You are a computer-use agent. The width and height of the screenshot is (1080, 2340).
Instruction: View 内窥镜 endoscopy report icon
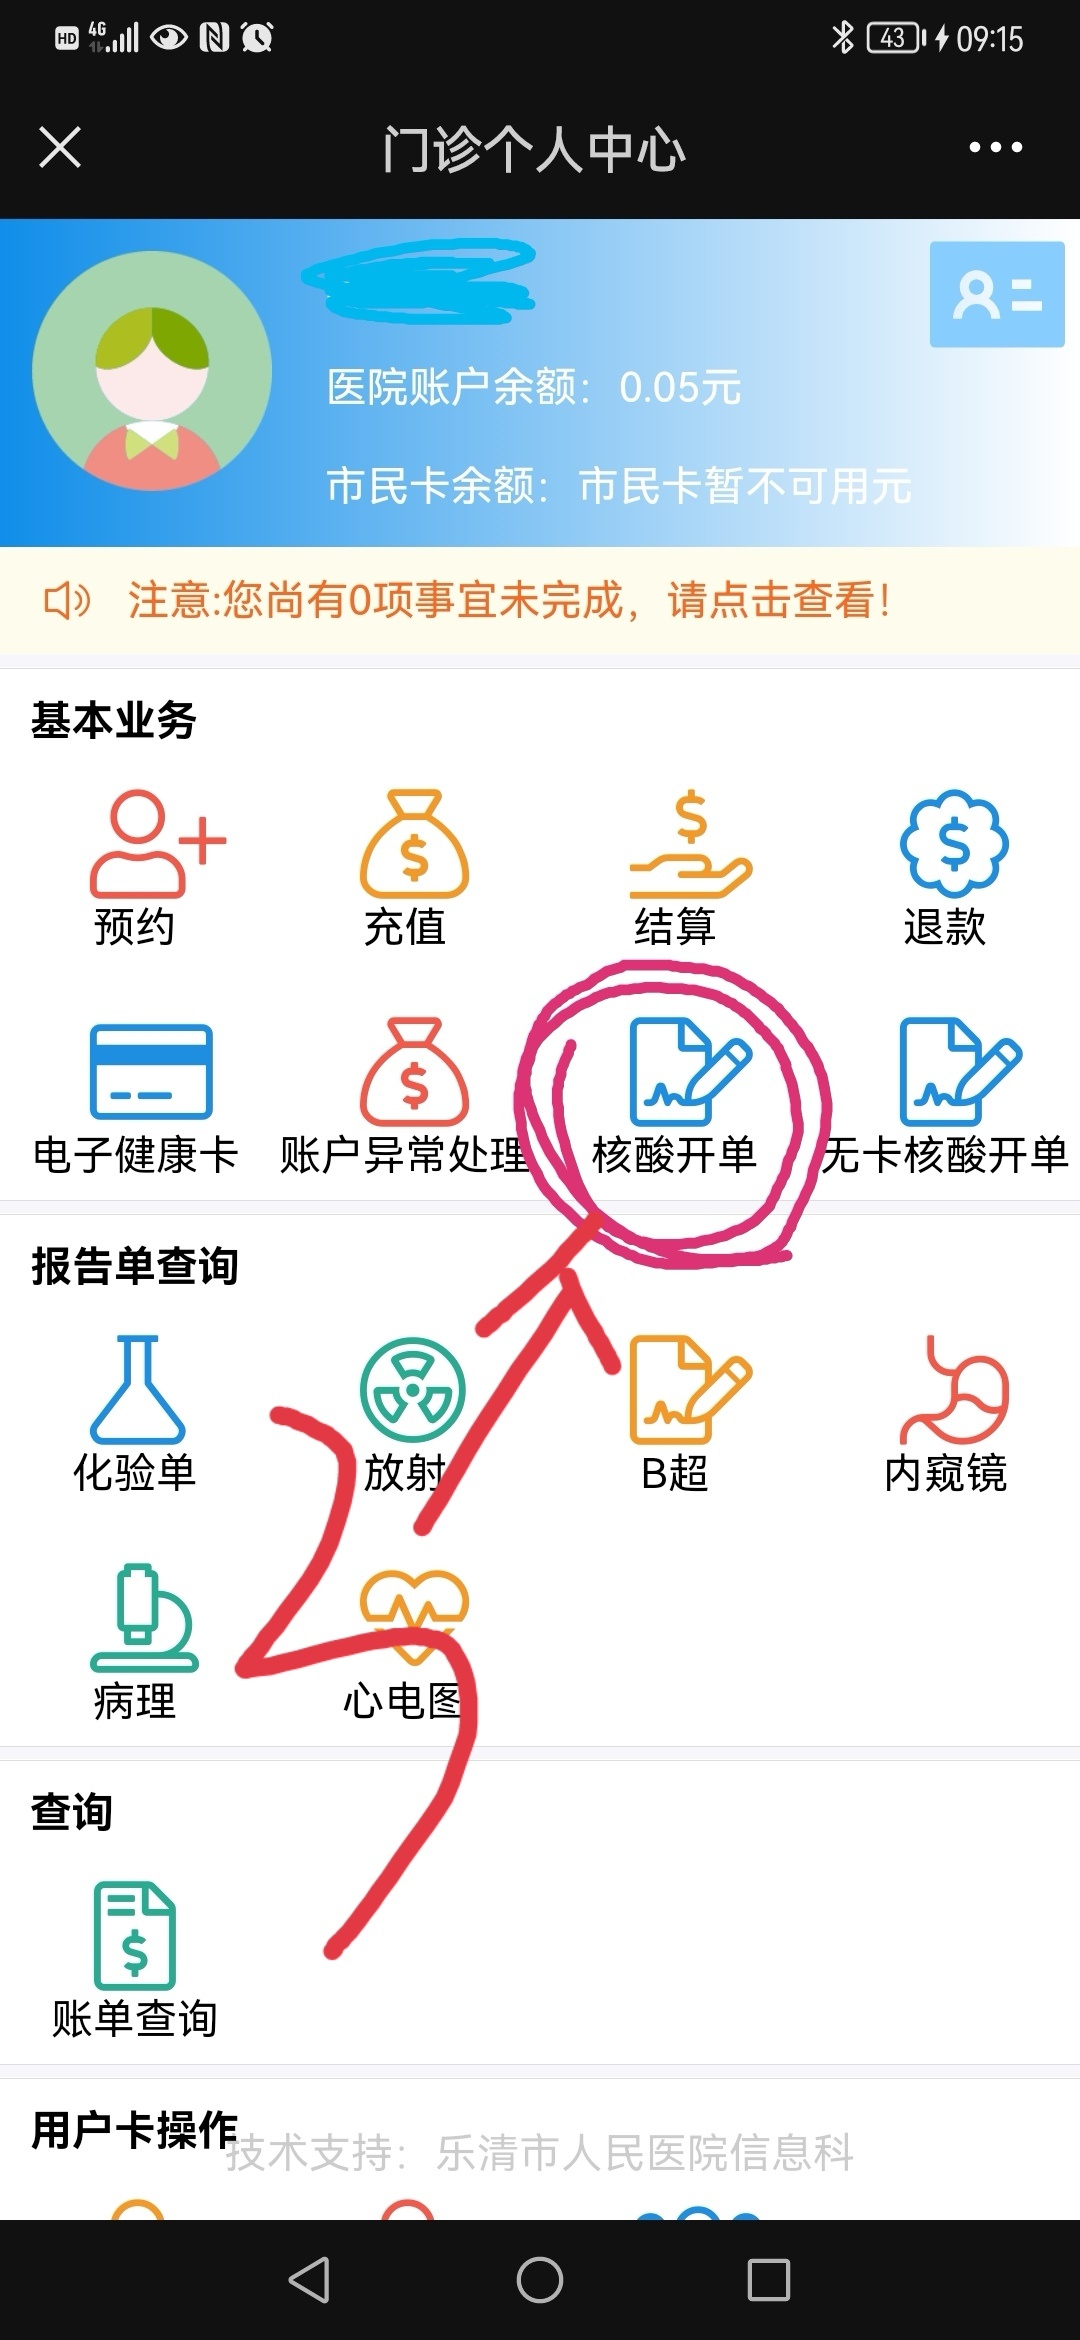tap(954, 1389)
